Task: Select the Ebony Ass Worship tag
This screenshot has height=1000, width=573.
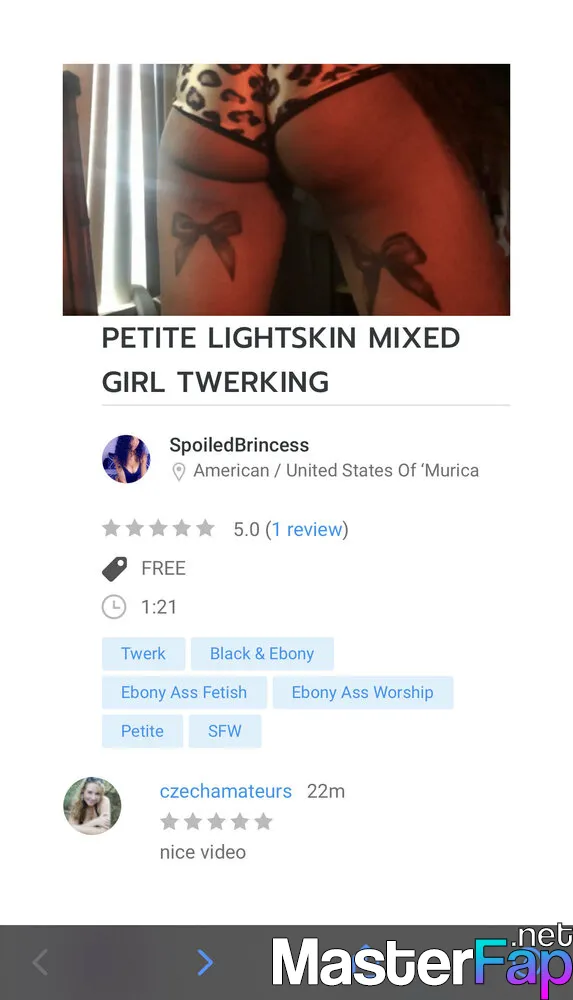Action: [x=362, y=693]
